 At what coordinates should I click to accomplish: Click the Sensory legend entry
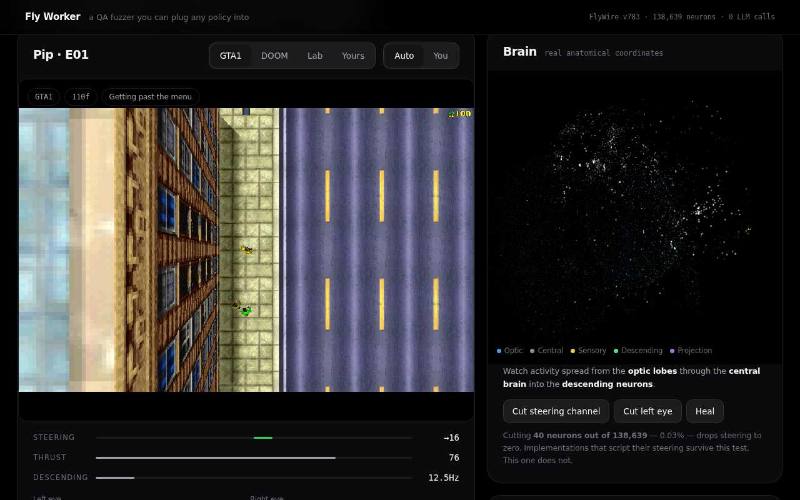(588, 351)
